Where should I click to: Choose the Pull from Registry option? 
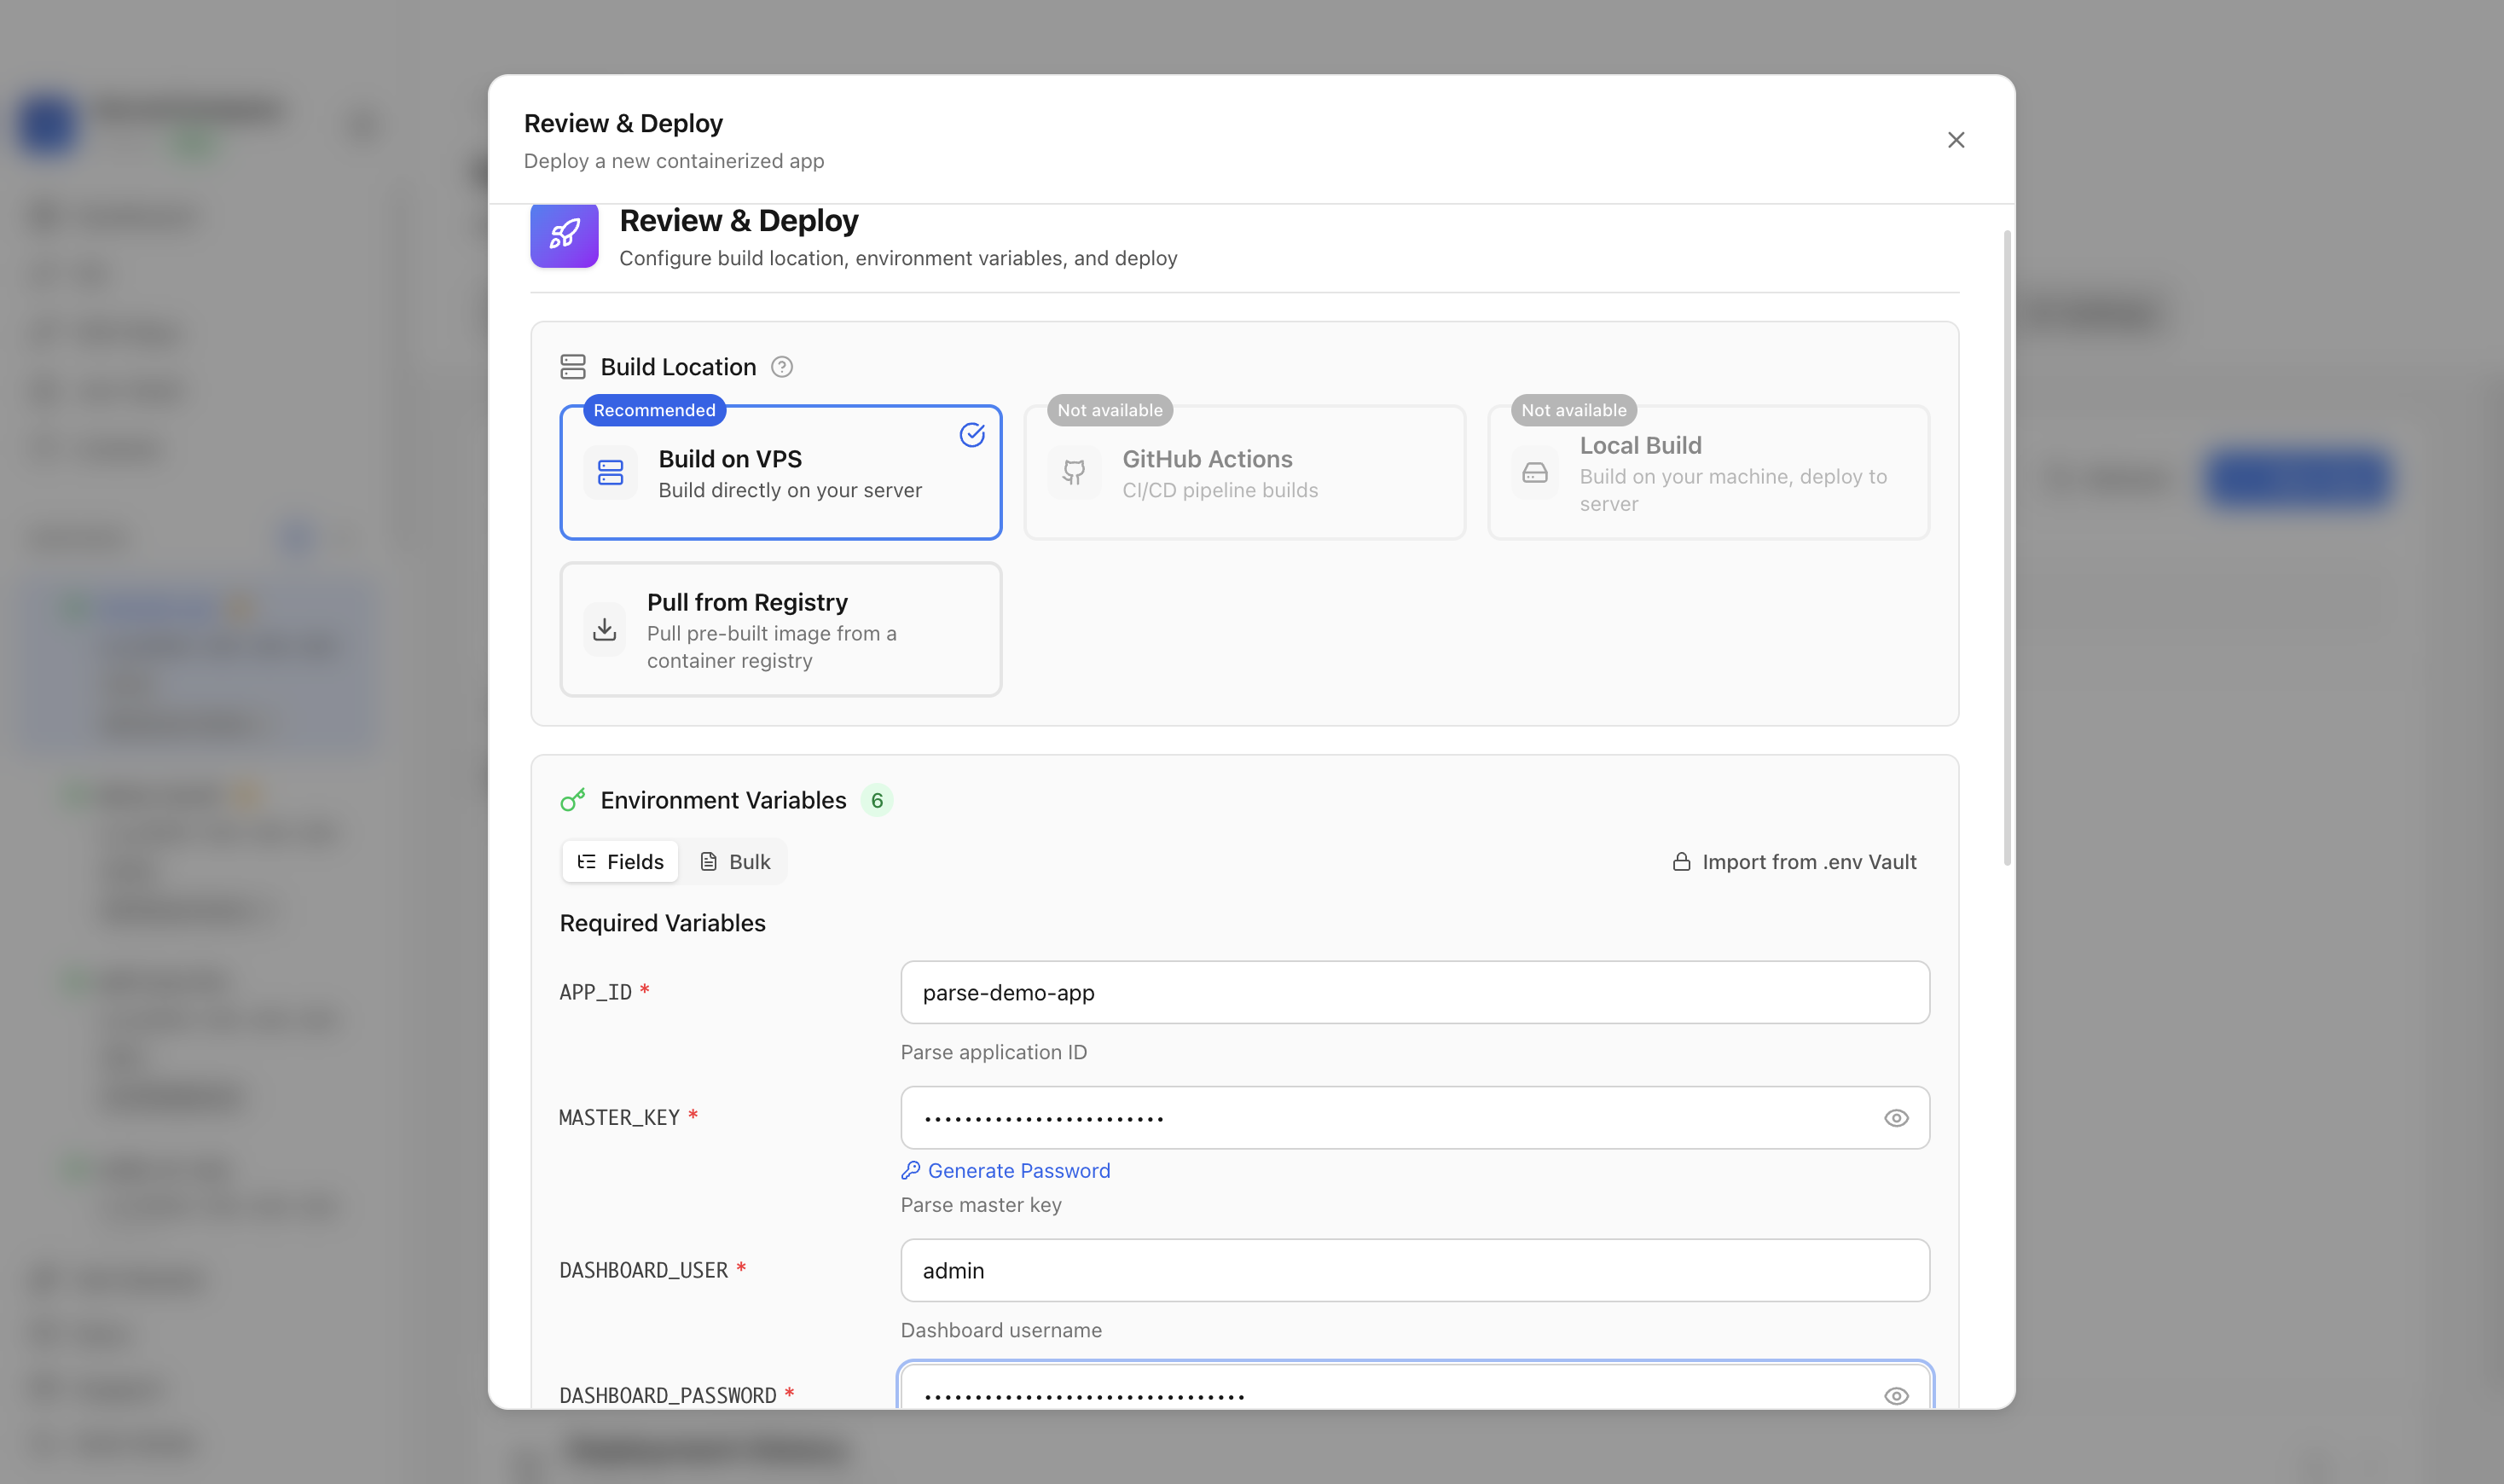pos(781,629)
